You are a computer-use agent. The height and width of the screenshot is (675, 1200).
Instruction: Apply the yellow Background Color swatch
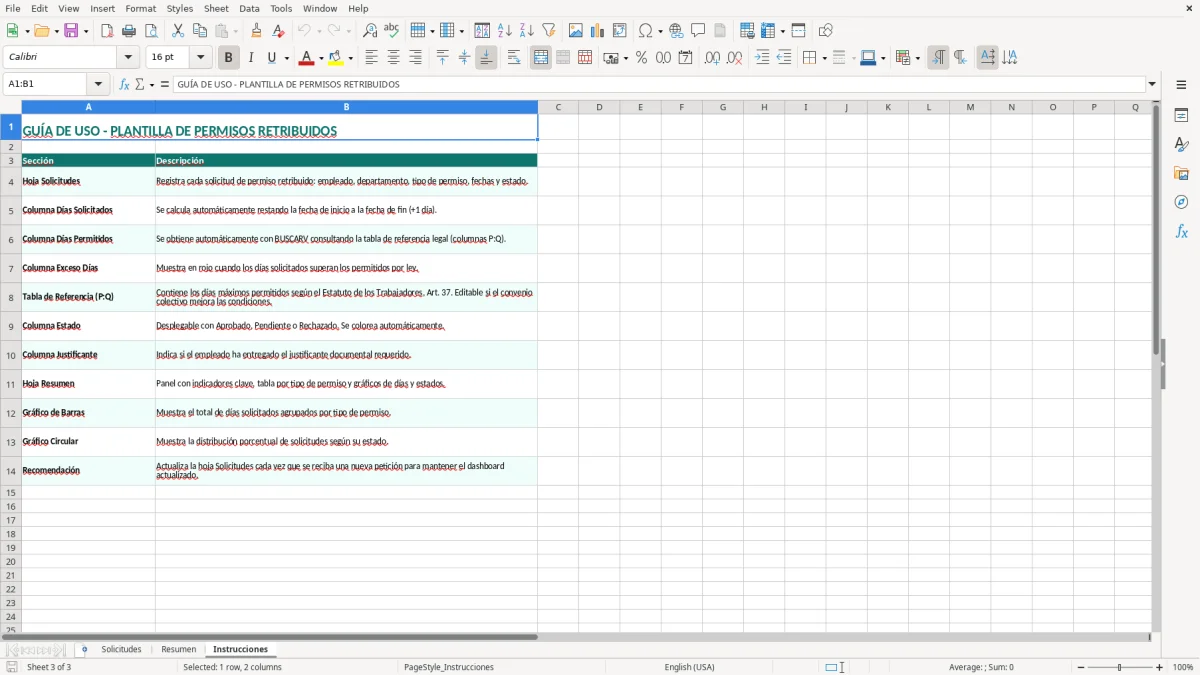(x=336, y=58)
